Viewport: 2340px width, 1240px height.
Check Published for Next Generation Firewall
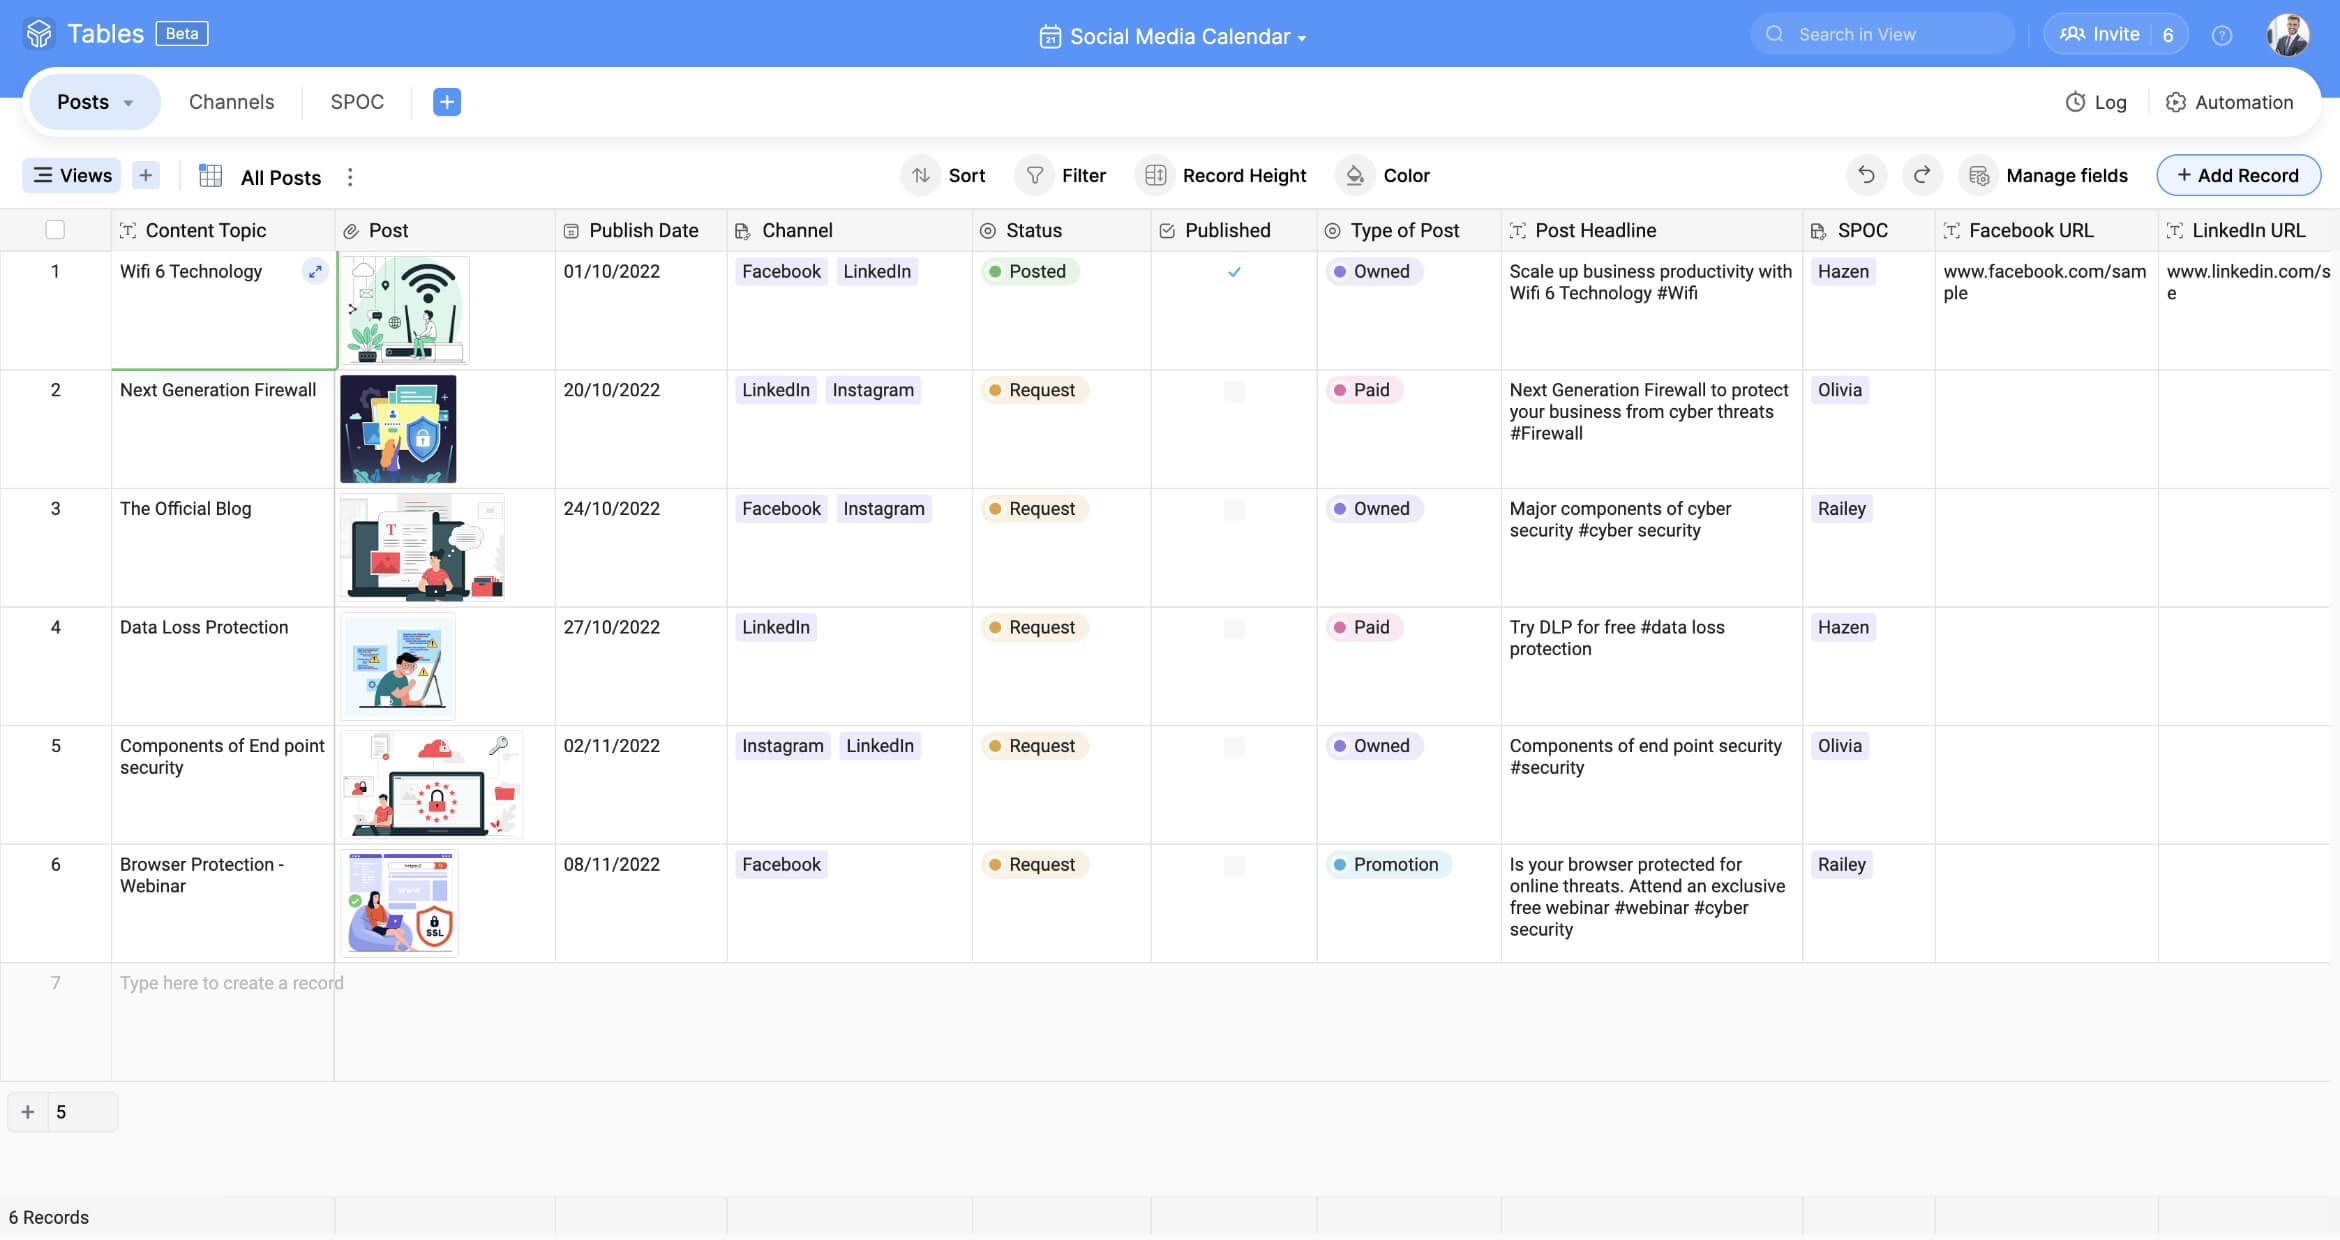pos(1234,390)
